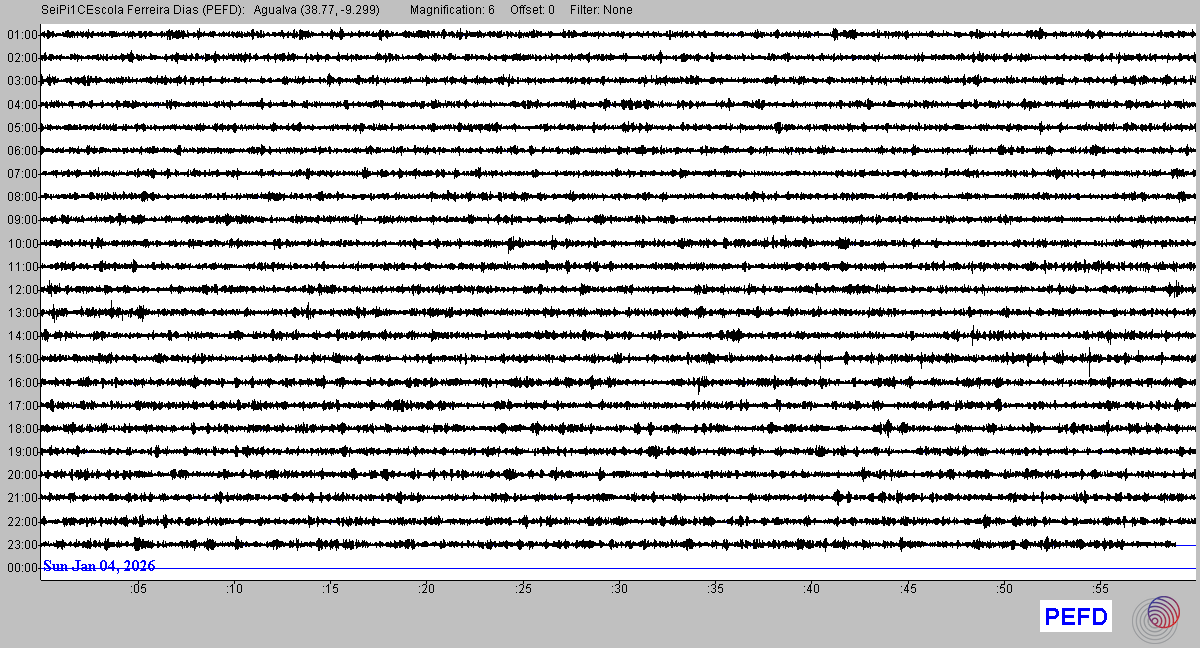Select the 07:00 hour trace label
1200x648 pixels.
21,174
